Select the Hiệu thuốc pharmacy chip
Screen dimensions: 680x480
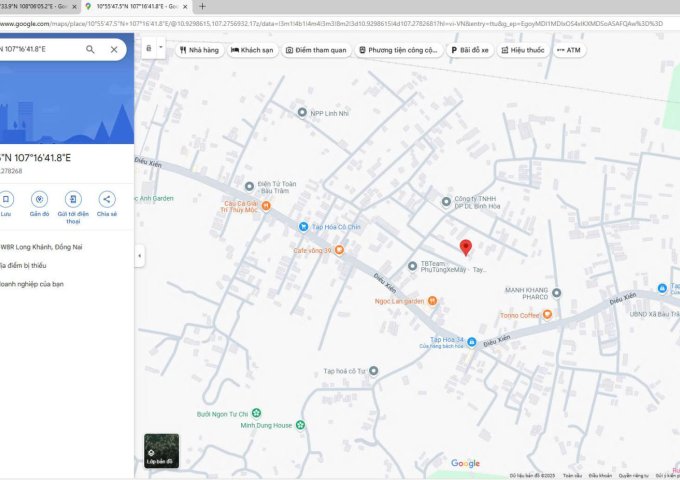click(524, 49)
